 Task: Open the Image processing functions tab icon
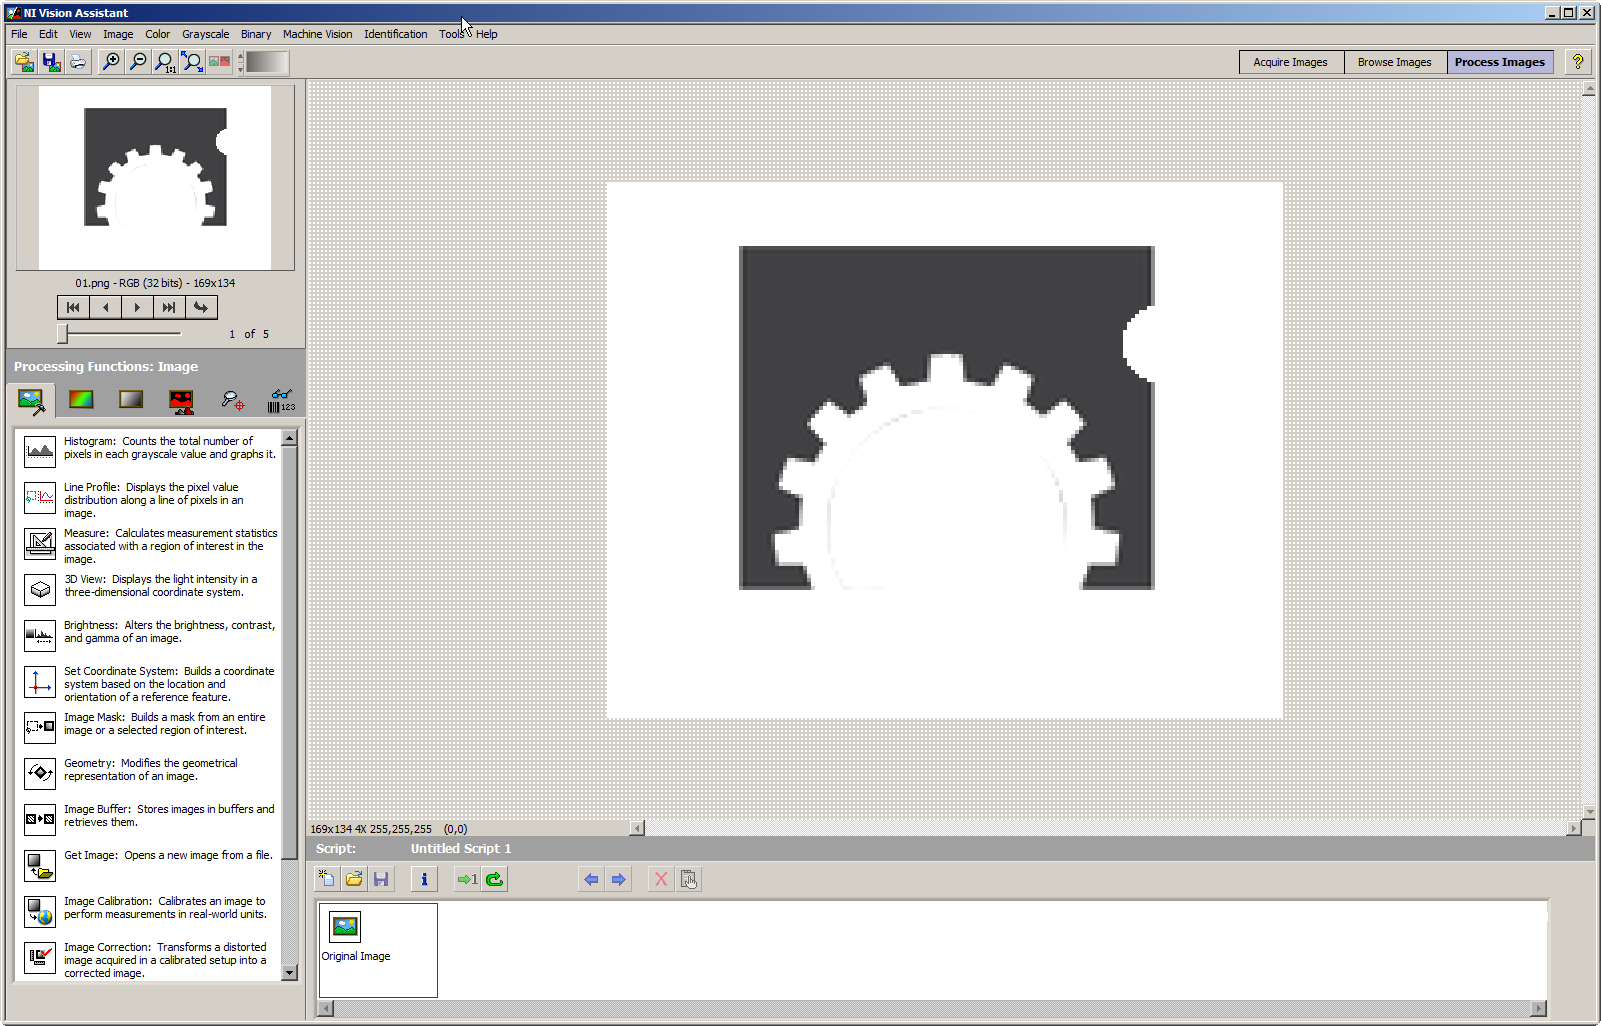(x=31, y=401)
